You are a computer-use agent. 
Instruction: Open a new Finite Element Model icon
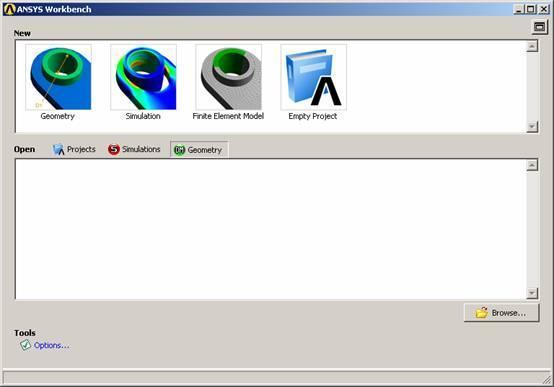click(x=229, y=77)
